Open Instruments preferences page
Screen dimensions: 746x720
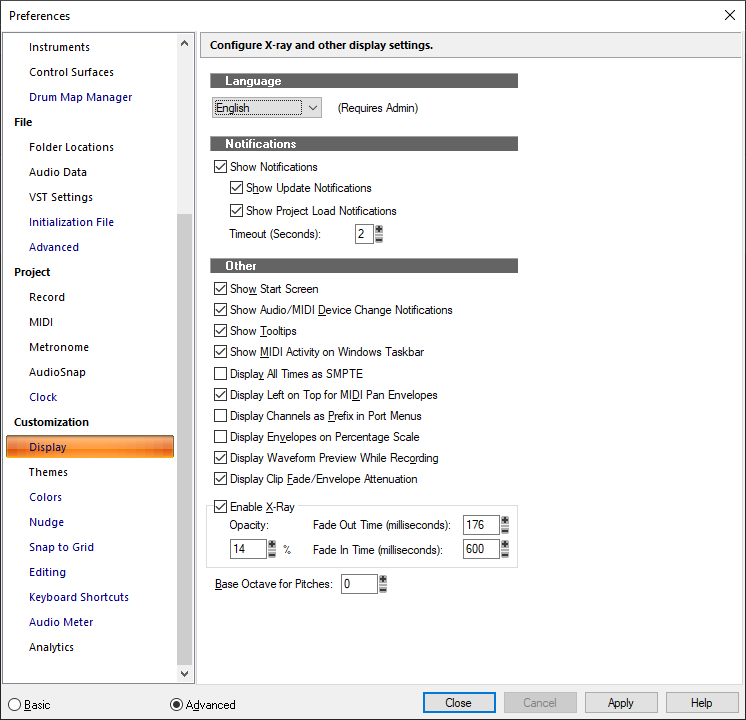[x=59, y=47]
